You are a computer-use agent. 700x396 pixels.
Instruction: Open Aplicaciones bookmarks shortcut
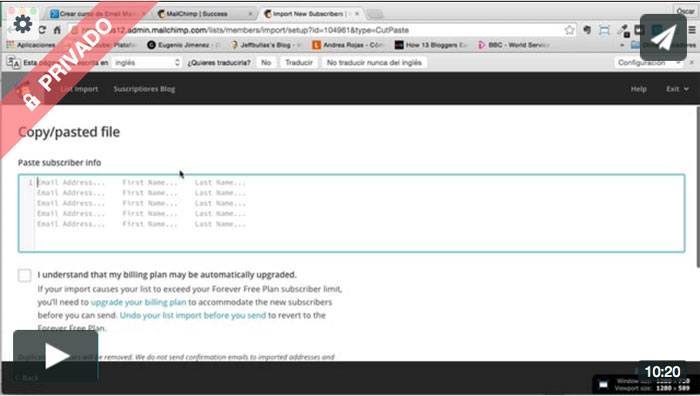31,45
